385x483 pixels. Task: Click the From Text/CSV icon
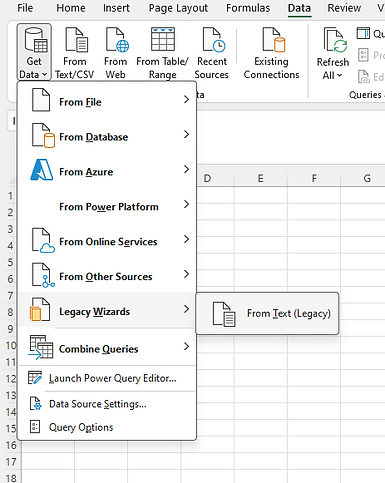point(76,40)
